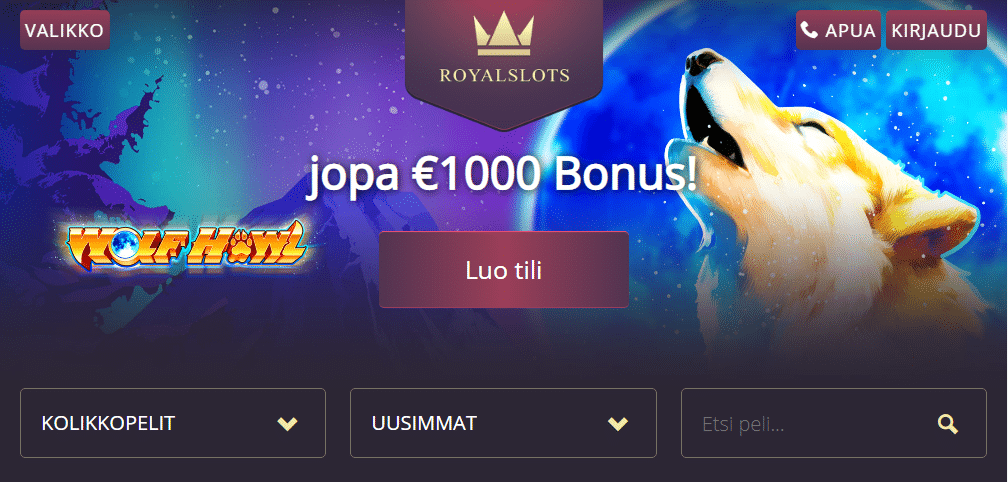This screenshot has width=1008, height=482.
Task: Open the UUSIMMAT sorting dropdown
Action: pos(503,423)
